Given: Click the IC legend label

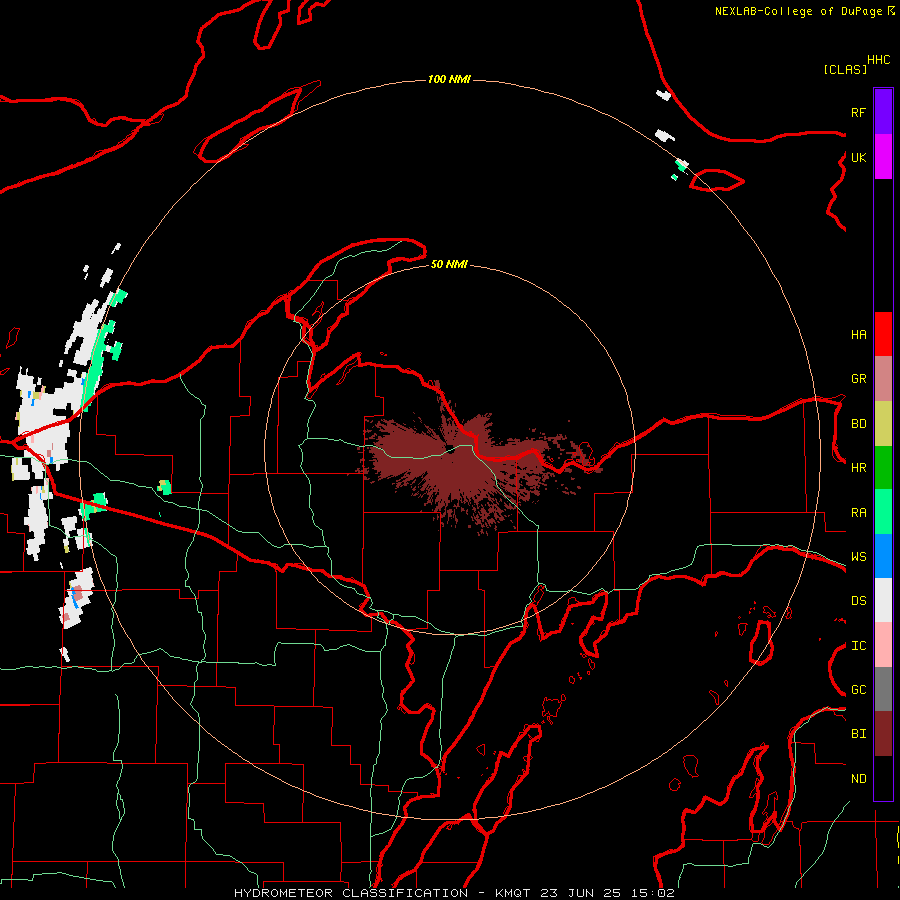Looking at the screenshot, I should 858,646.
